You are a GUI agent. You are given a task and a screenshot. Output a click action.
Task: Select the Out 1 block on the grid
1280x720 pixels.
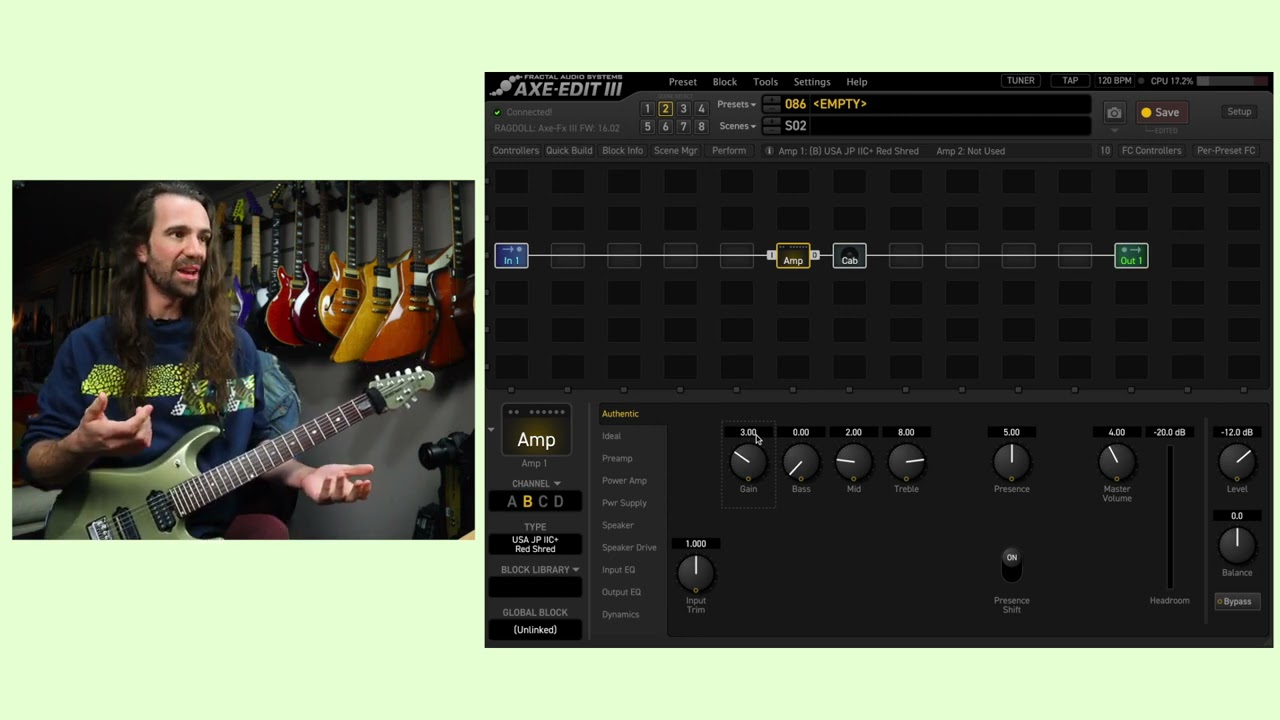click(1131, 256)
